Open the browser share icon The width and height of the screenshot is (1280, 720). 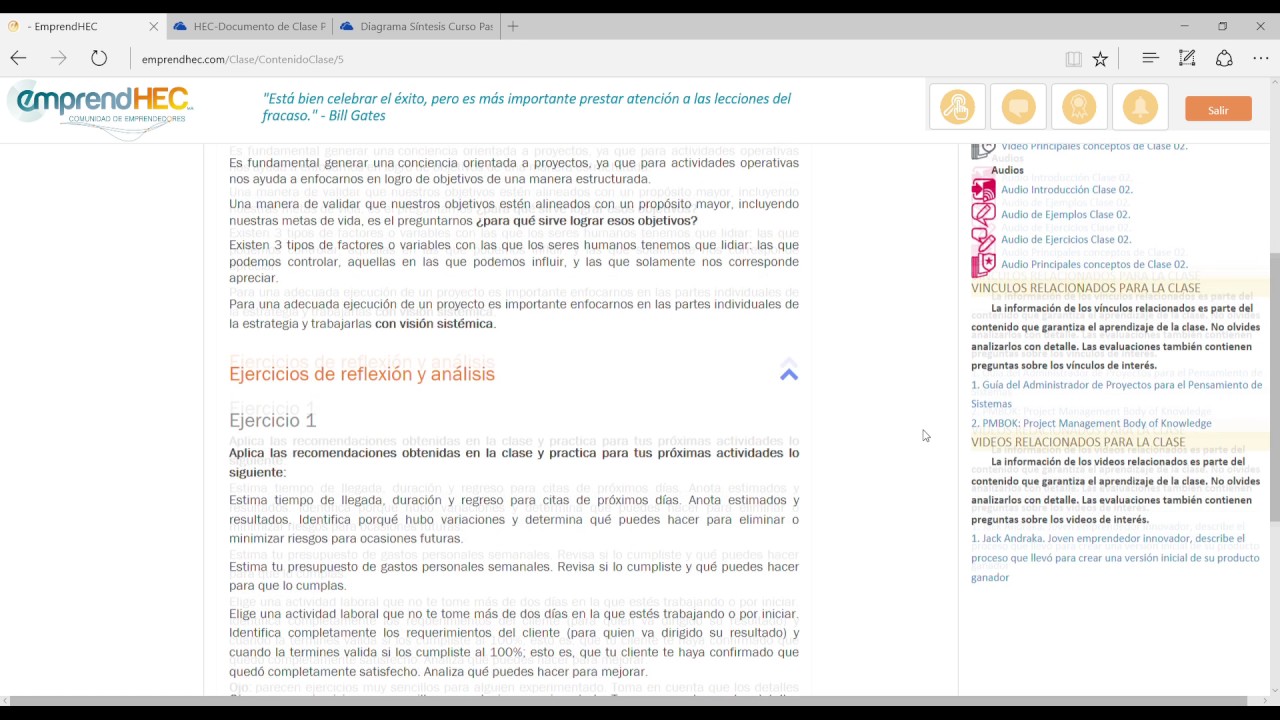[x=1224, y=58]
